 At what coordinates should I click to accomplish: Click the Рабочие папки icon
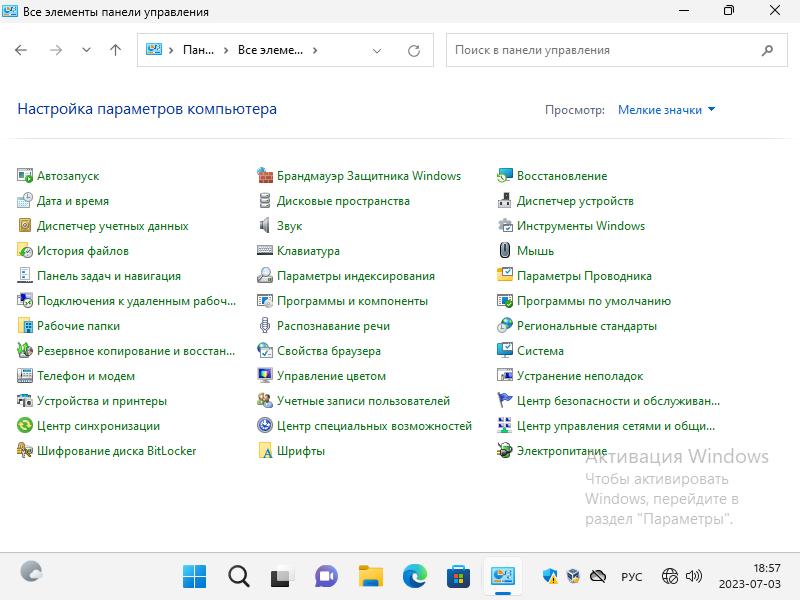click(x=24, y=326)
